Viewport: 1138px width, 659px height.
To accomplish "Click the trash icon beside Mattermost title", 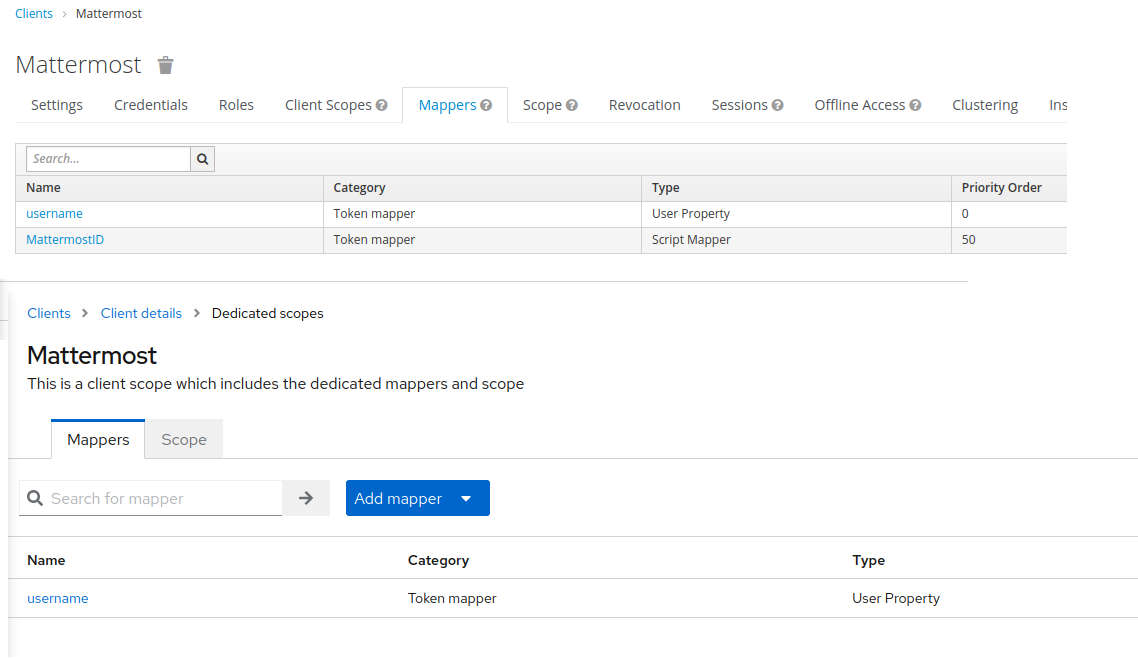I will 166,66.
